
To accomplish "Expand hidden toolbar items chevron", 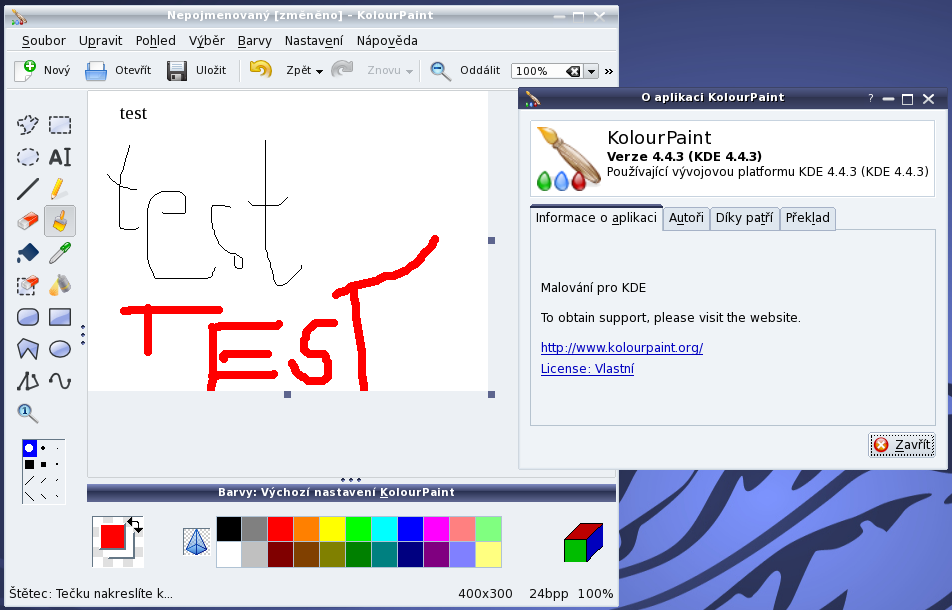I will [x=609, y=71].
